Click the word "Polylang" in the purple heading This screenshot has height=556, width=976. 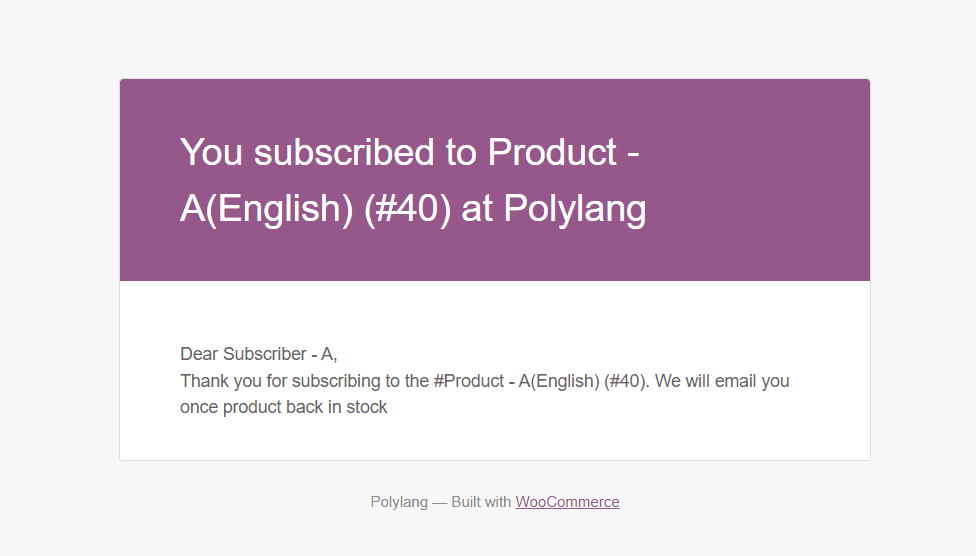tap(575, 209)
